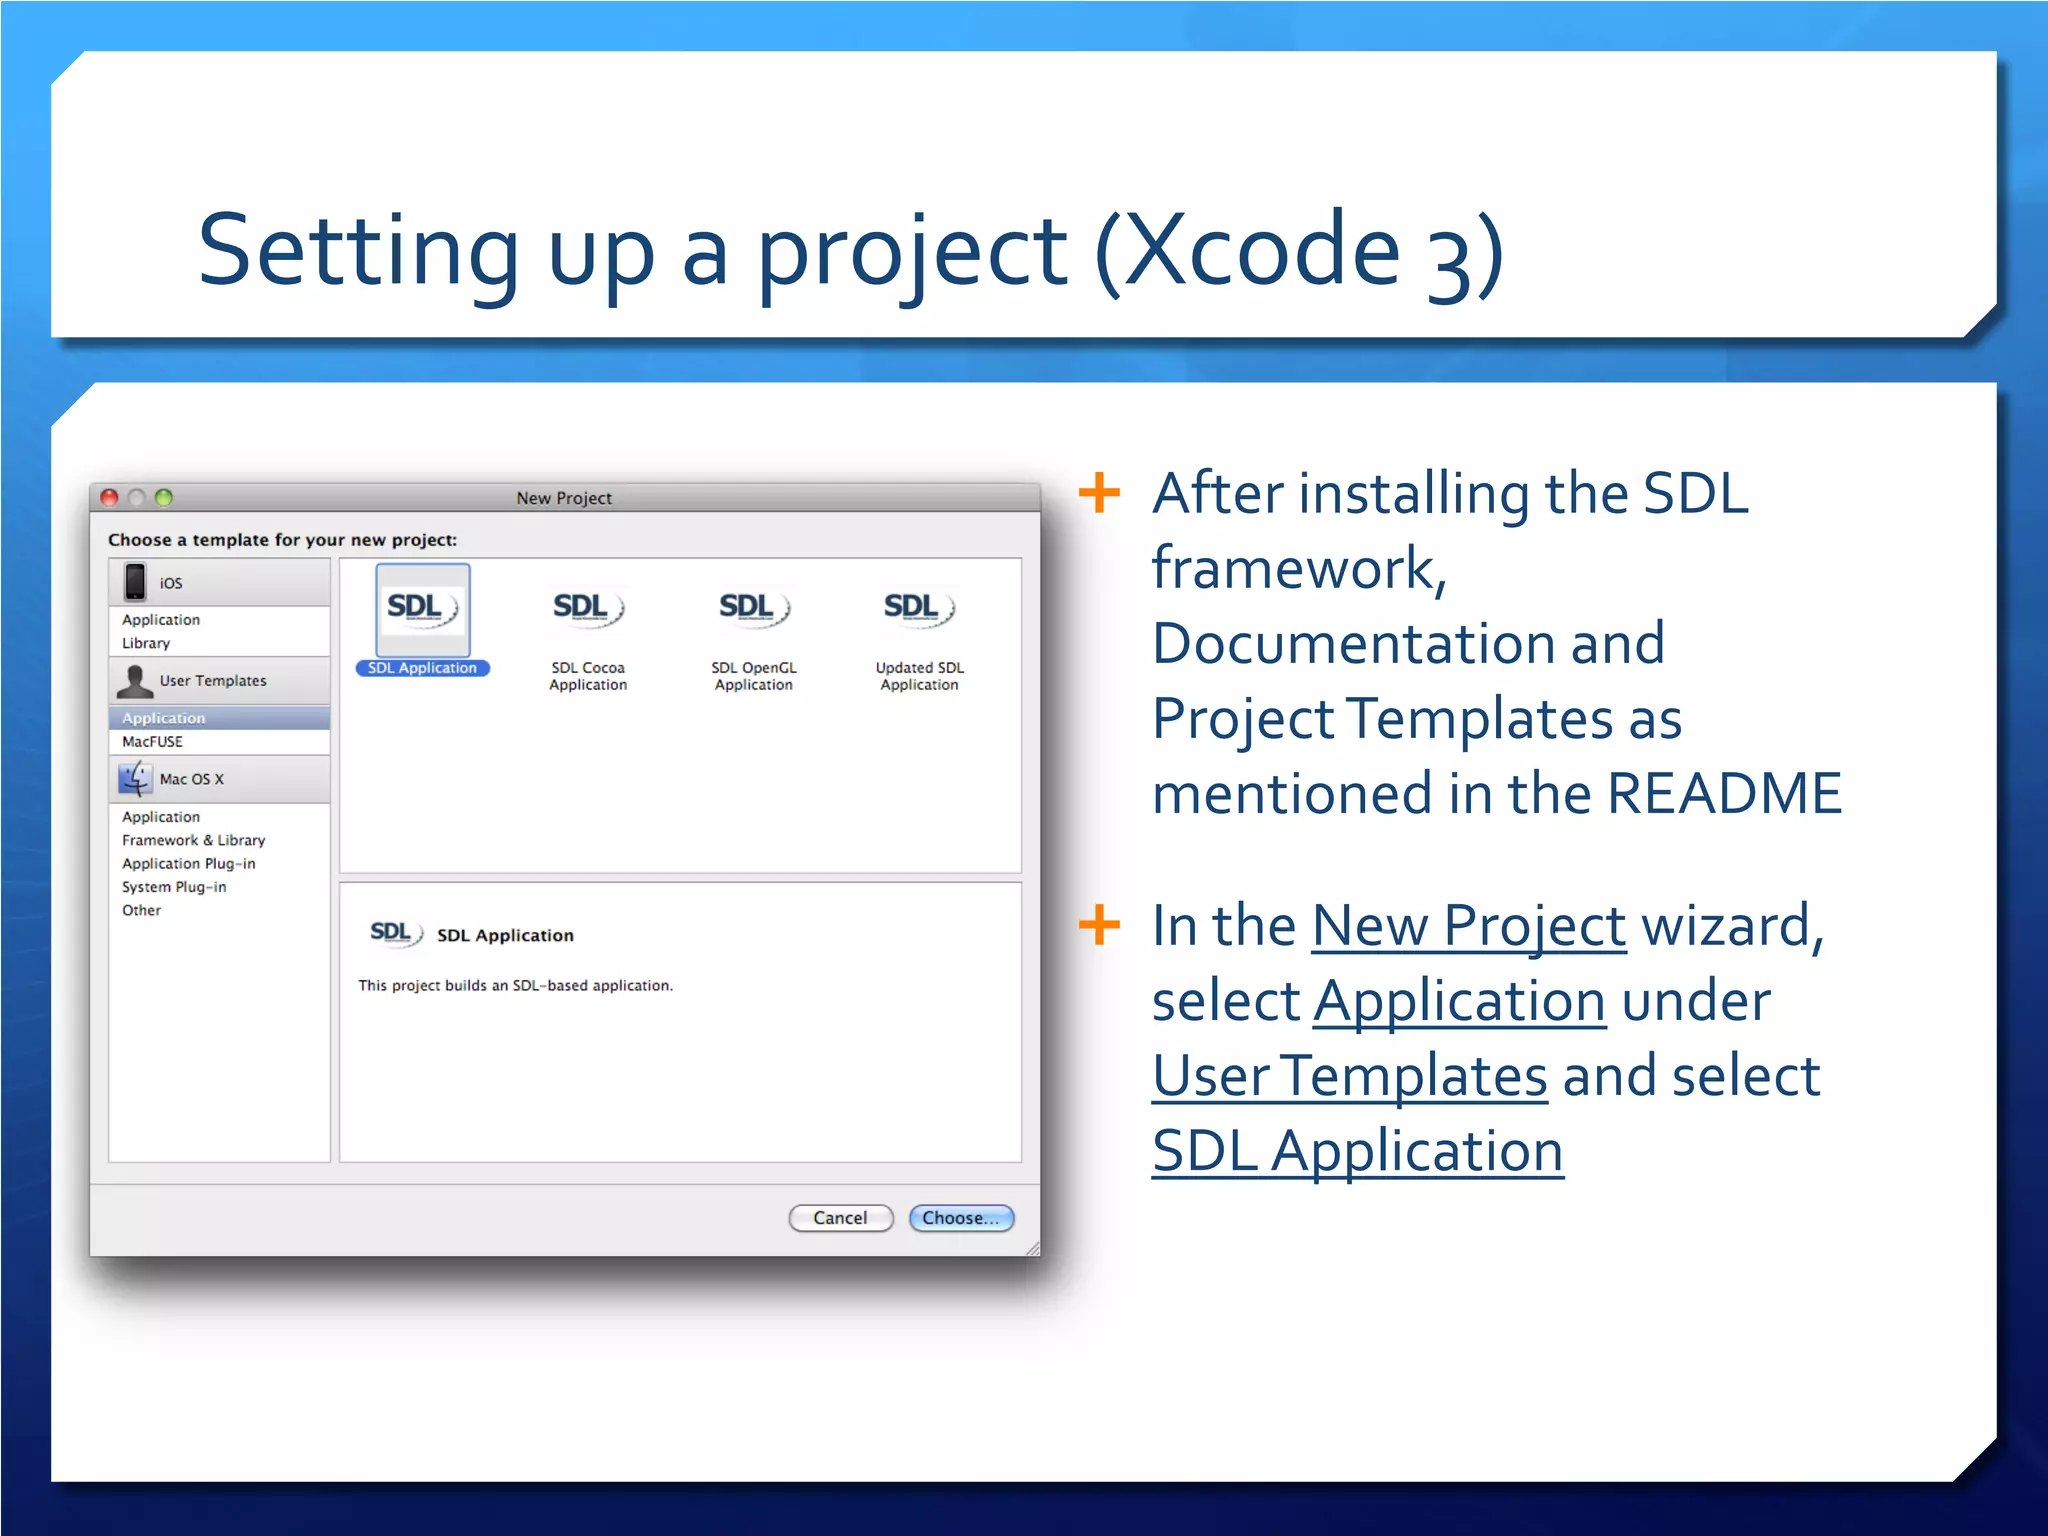The width and height of the screenshot is (2048, 1536).
Task: Select the Other category in sidebar
Action: [141, 910]
